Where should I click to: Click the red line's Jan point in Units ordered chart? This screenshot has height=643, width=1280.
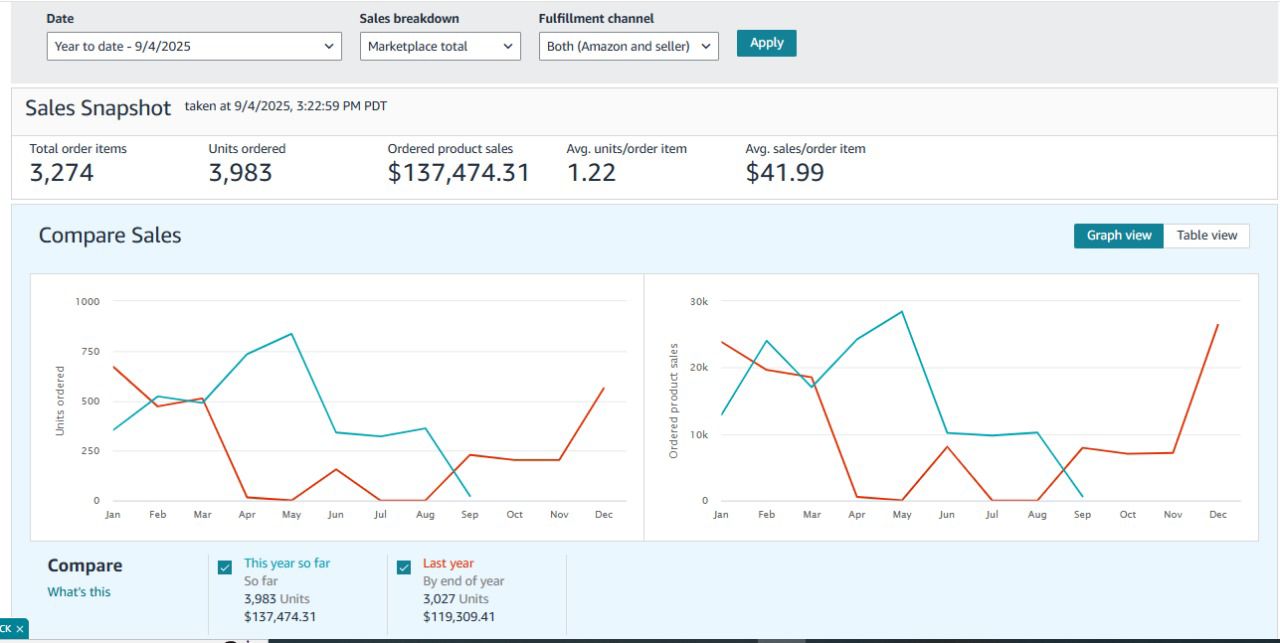pyautogui.click(x=113, y=367)
